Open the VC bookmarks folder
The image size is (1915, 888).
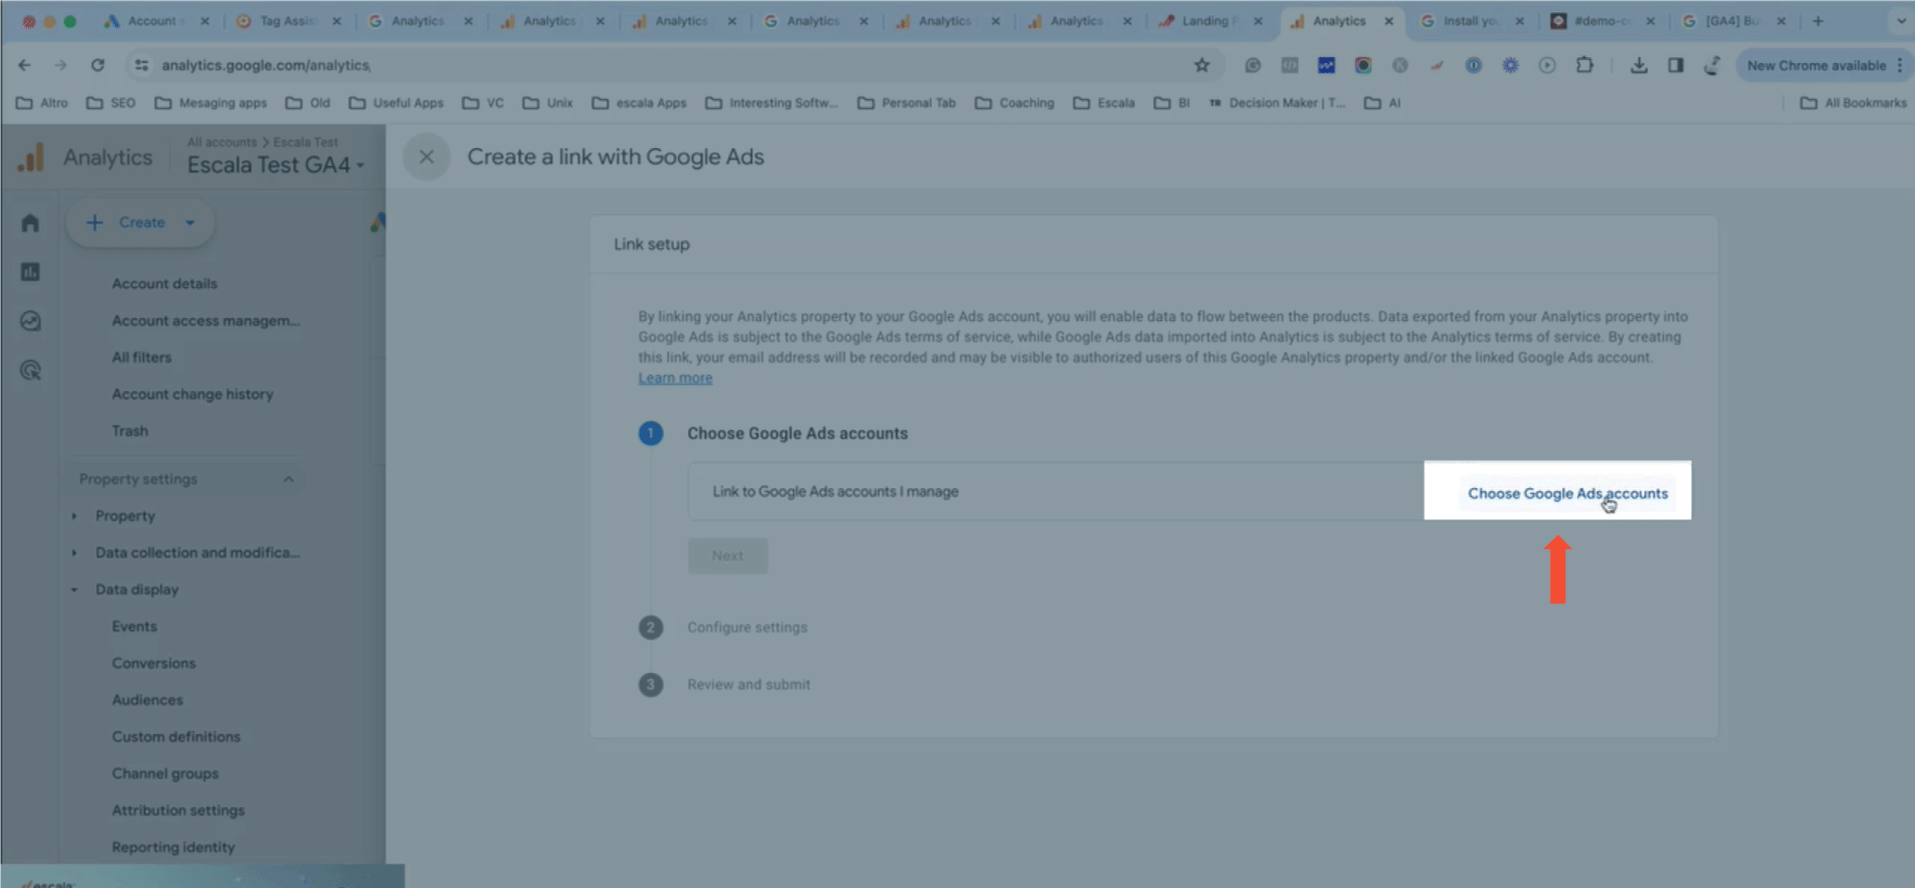(483, 103)
